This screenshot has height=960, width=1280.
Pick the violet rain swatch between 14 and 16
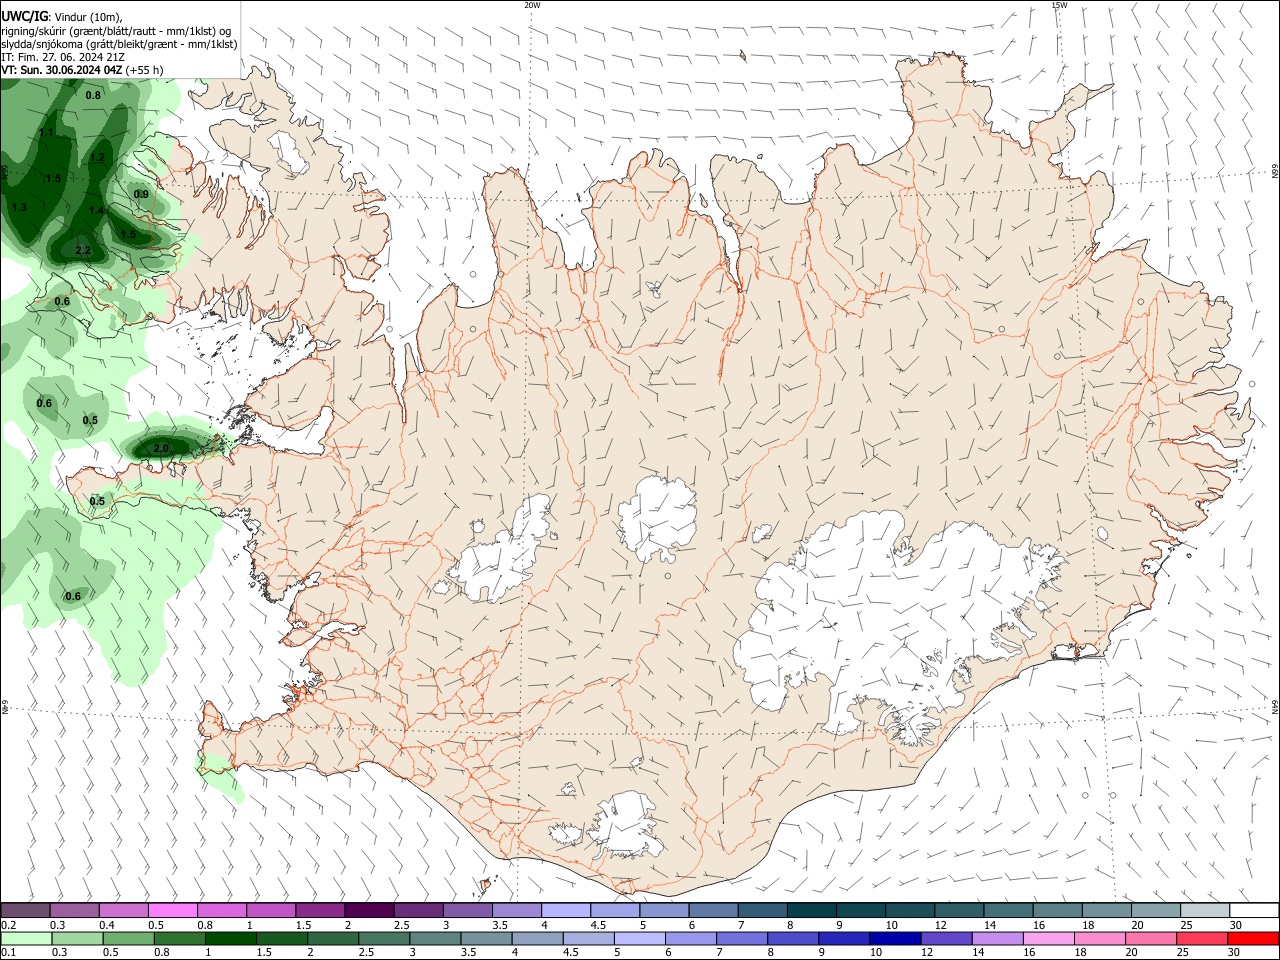(997, 939)
